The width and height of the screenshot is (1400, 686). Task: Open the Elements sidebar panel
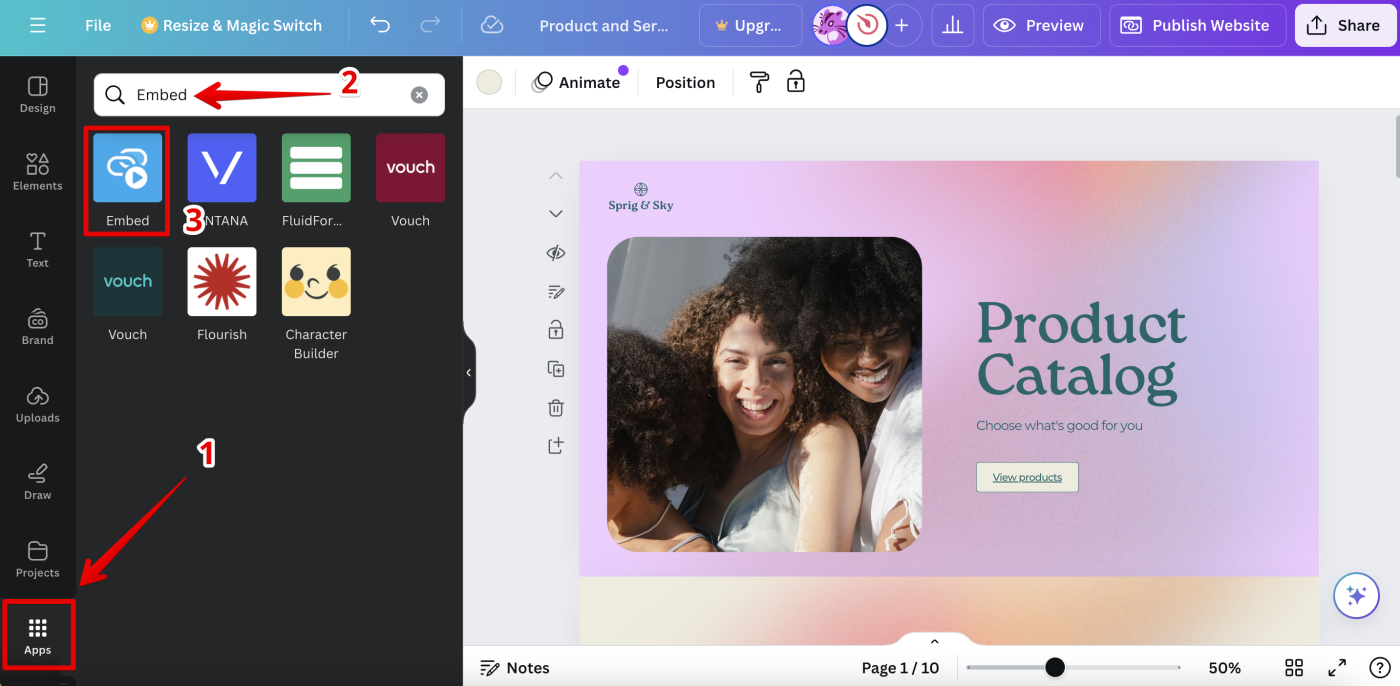[x=38, y=171]
